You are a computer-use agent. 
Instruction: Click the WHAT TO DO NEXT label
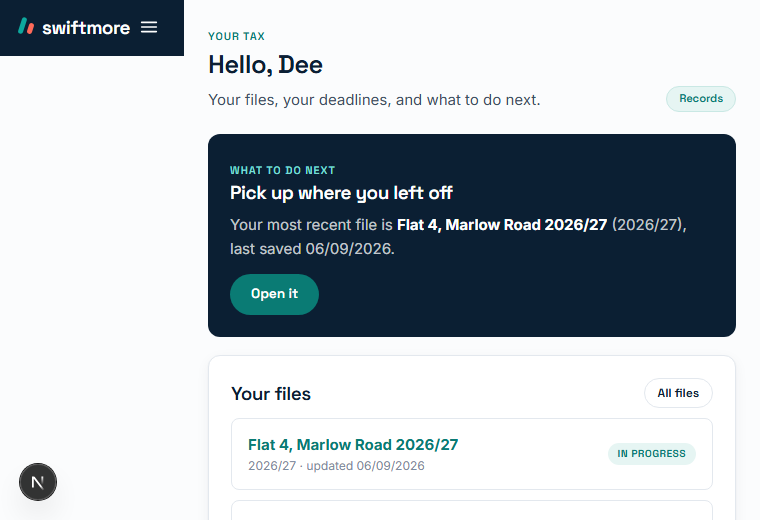pos(283,171)
